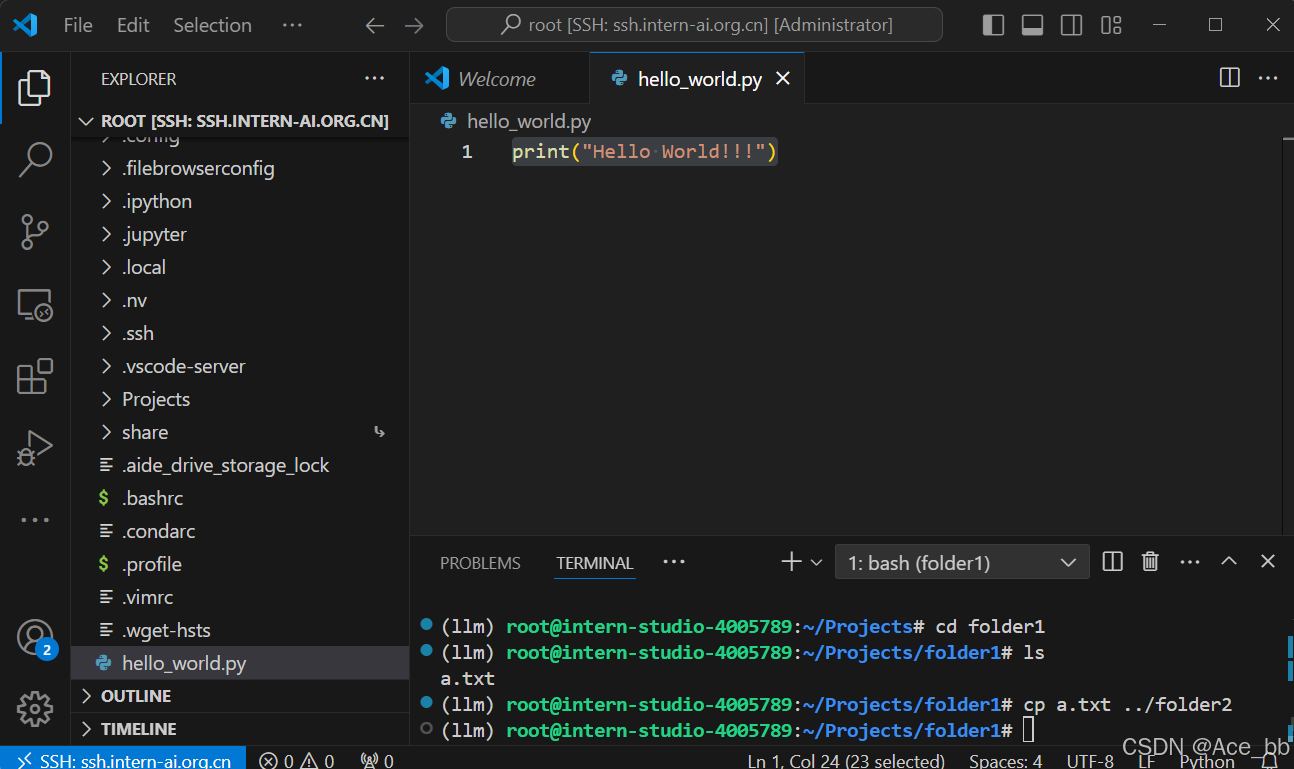1294x769 pixels.
Task: Expand the TIMELINE section
Action: click(x=240, y=729)
